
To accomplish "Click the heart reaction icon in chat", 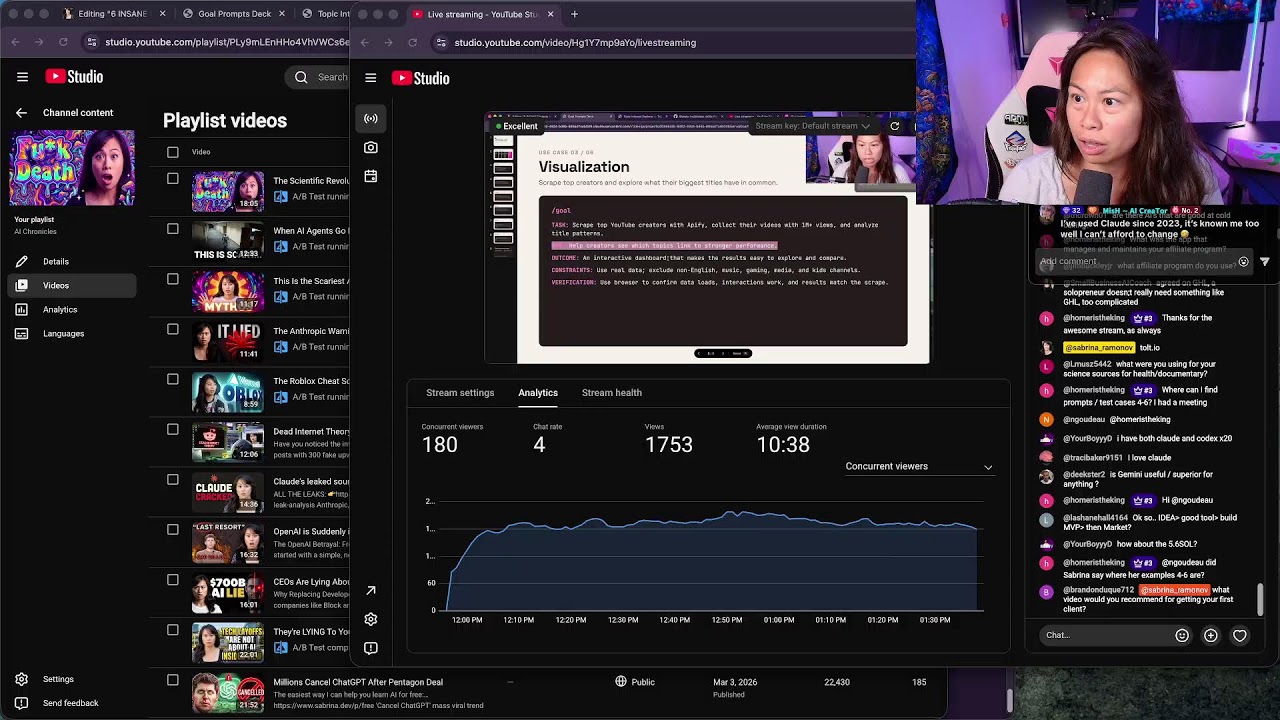I will tap(1240, 635).
